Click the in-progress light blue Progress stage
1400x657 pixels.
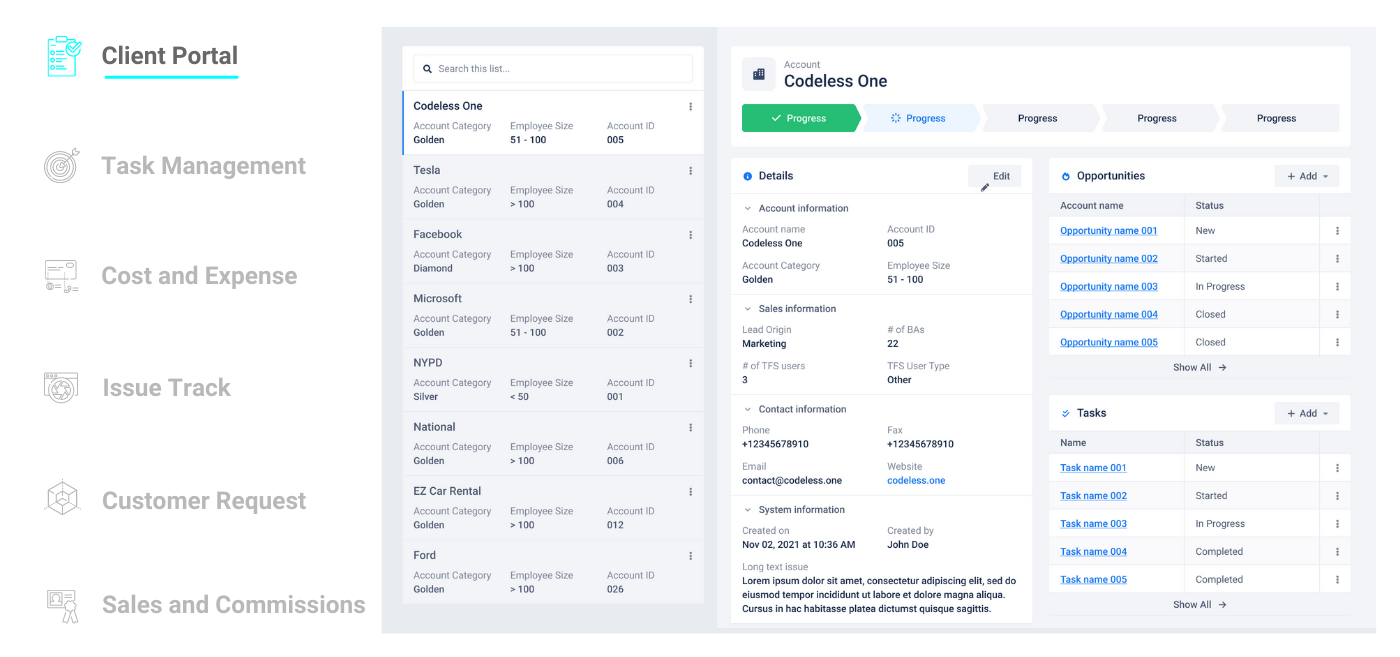tap(919, 118)
